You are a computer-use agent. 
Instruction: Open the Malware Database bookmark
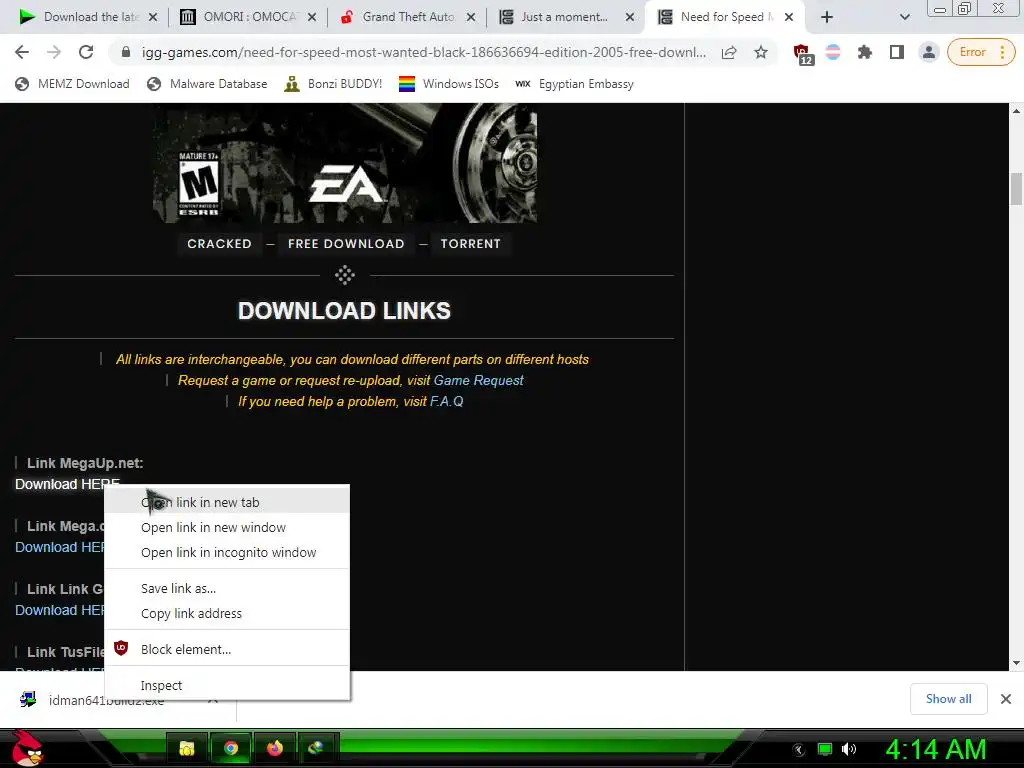(x=207, y=84)
